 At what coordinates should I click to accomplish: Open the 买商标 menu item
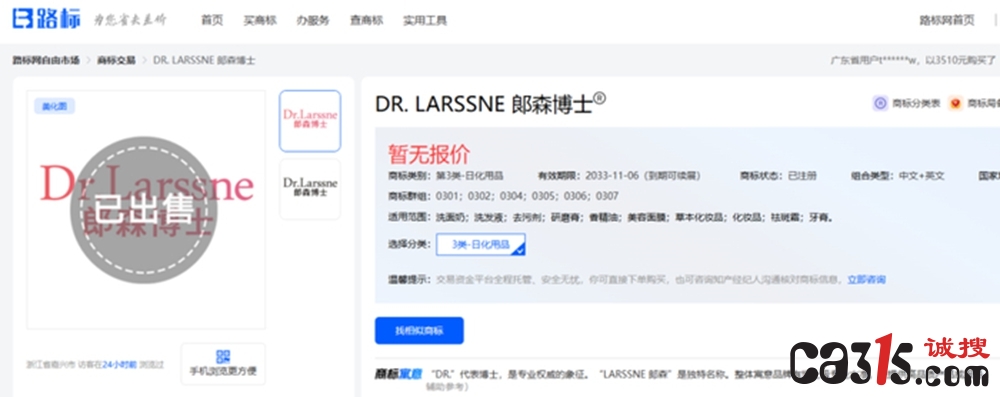pos(260,20)
